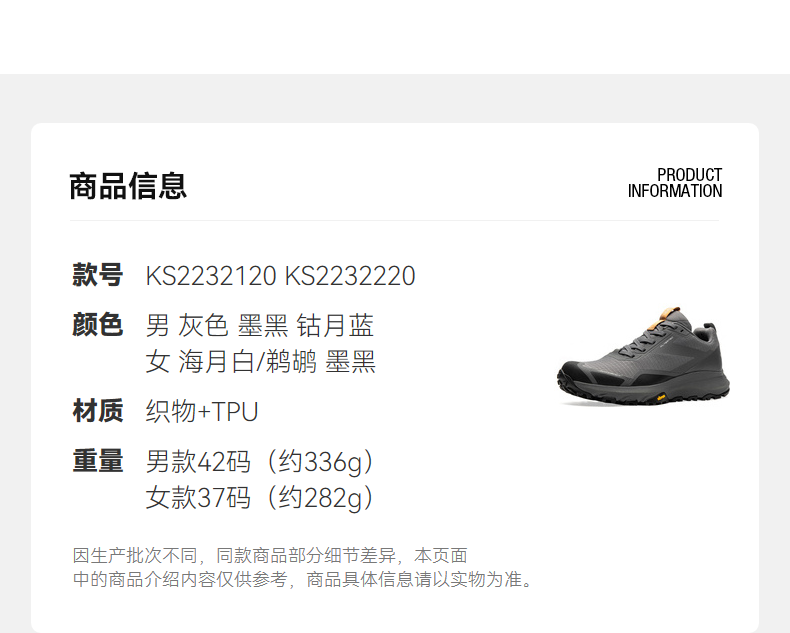Click the 款号 label
Screen dimensions: 790x633
[x=97, y=275]
